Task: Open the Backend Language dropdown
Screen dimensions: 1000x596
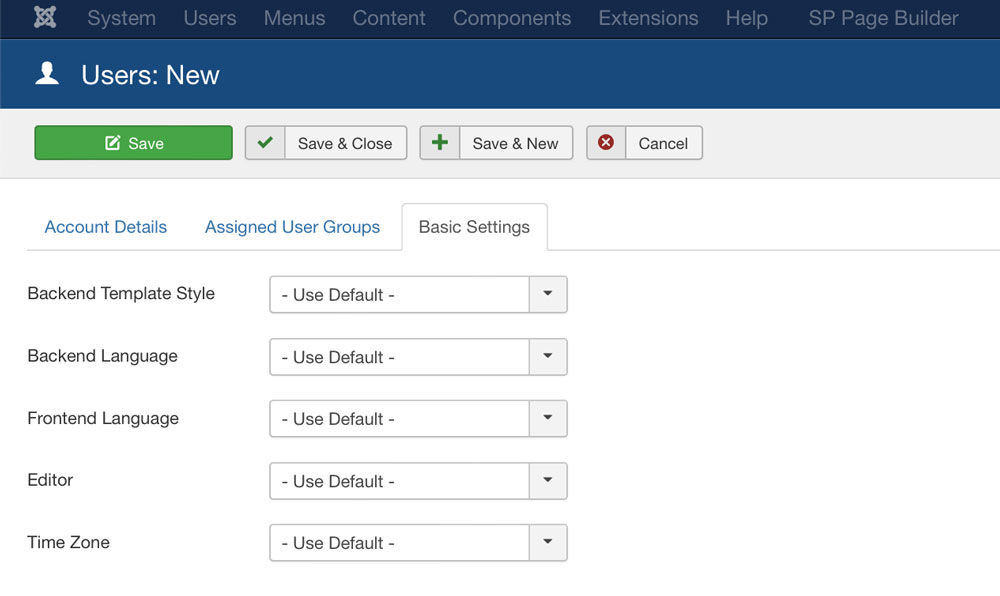Action: point(547,357)
